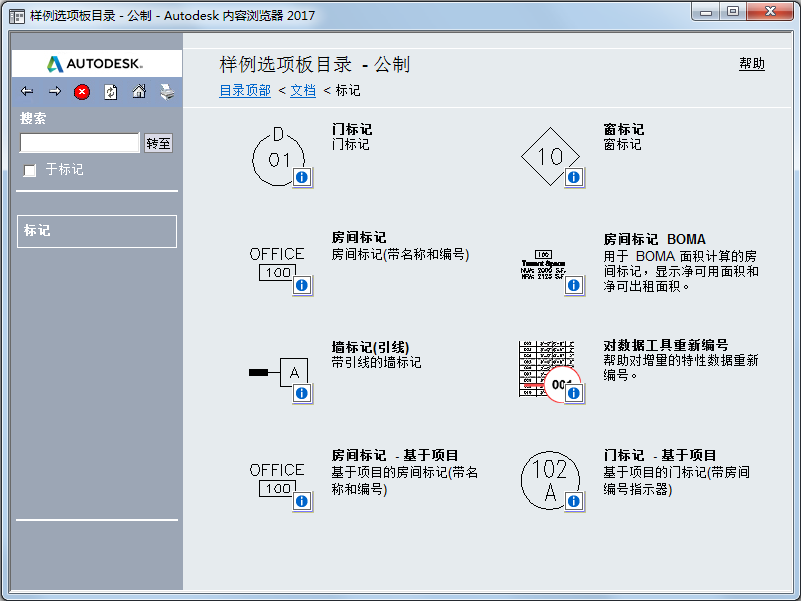
Task: Select the wall tag A leader thumbnail
Action: (x=278, y=373)
